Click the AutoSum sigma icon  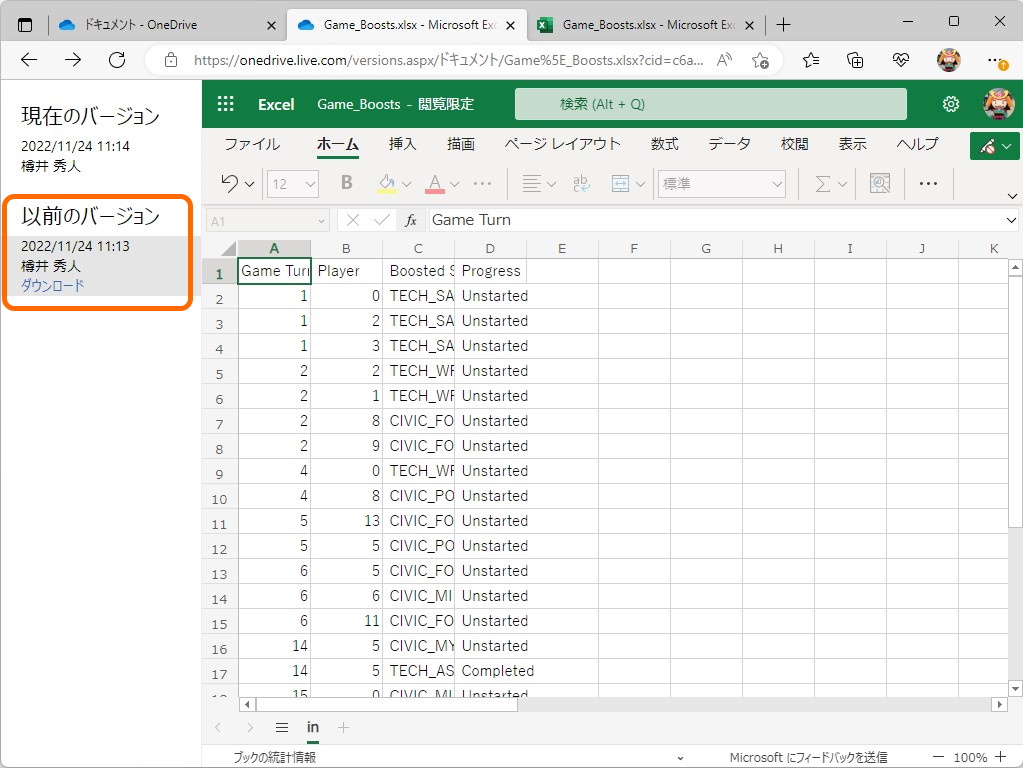[823, 183]
